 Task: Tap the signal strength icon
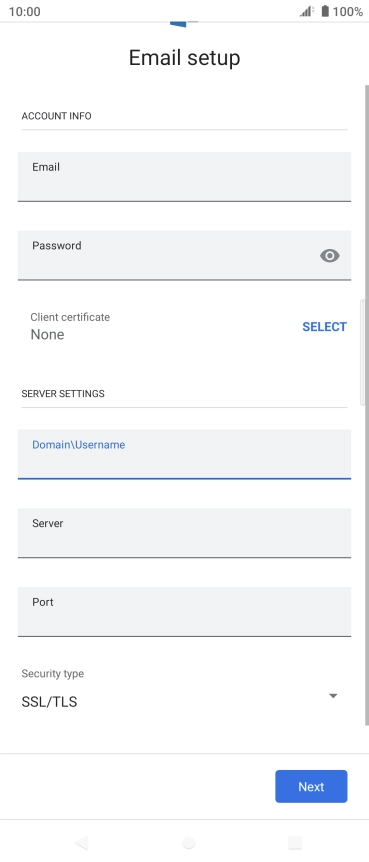point(306,11)
